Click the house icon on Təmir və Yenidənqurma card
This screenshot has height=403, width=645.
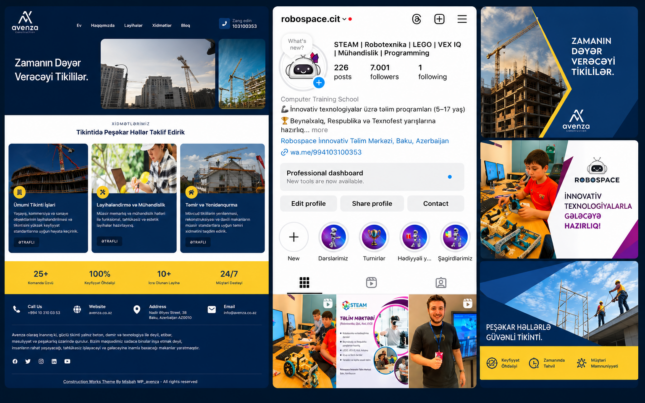point(191,192)
